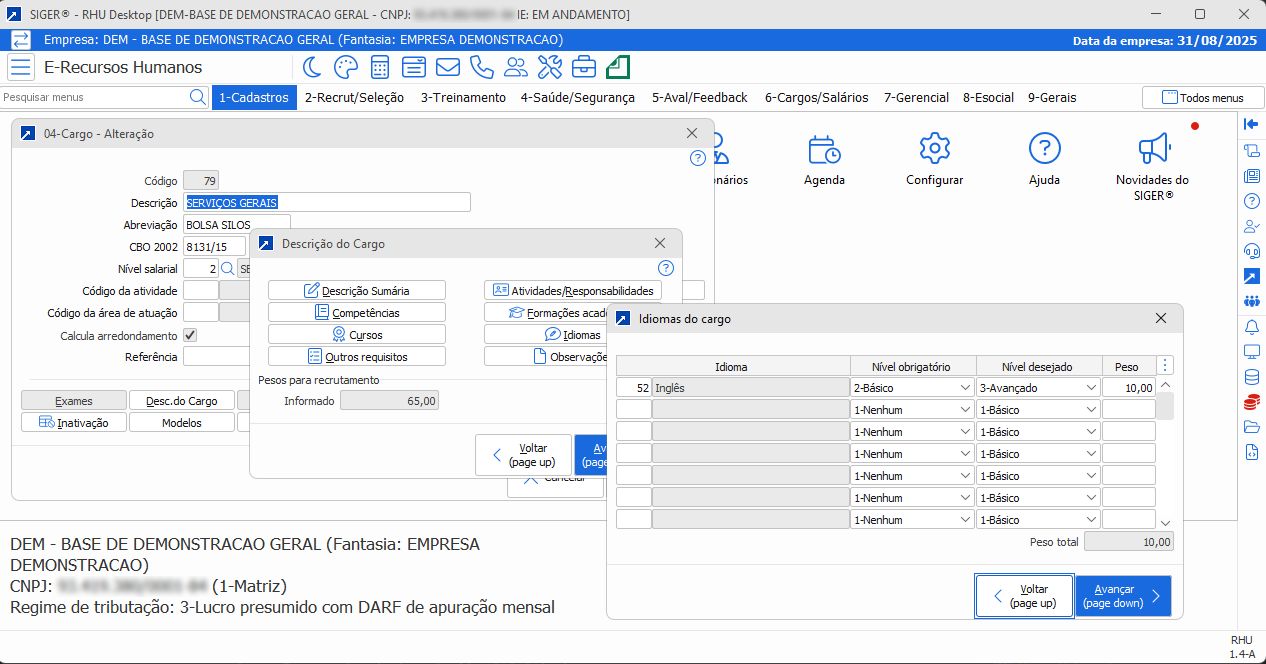Open the color palette theme icon

[345, 67]
